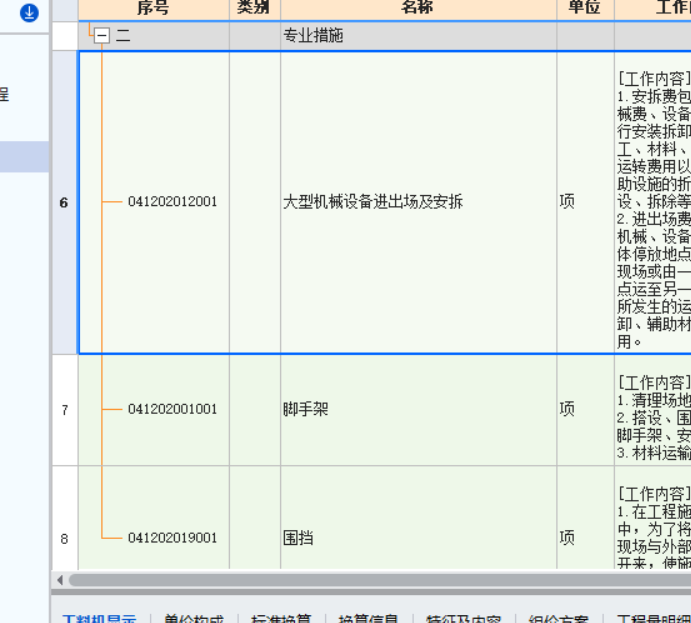Screen dimensions: 691x623
Task: Click the 类别 cell in 脚手架 row
Action: click(255, 410)
